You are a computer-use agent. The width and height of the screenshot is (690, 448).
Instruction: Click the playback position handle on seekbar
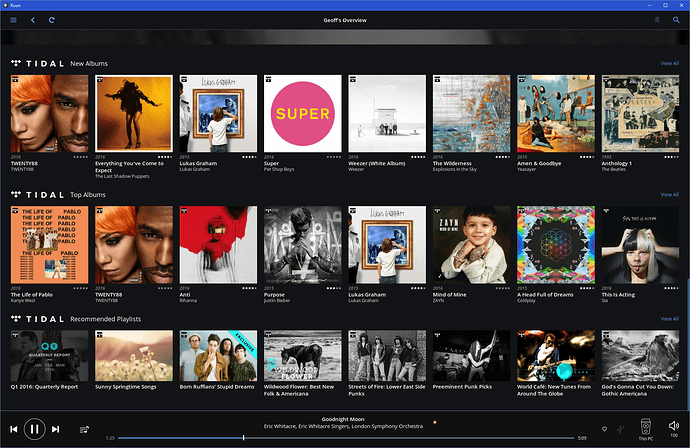point(243,438)
